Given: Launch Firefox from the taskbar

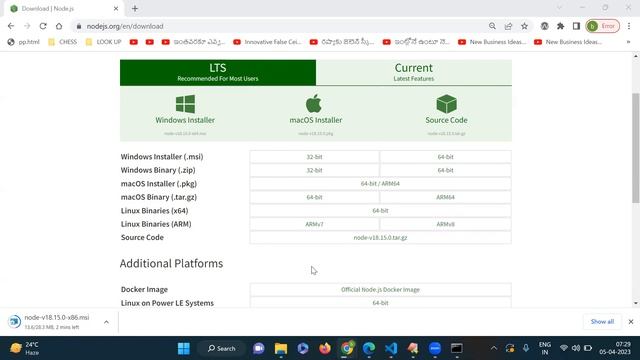Looking at the screenshot, I should [325, 348].
